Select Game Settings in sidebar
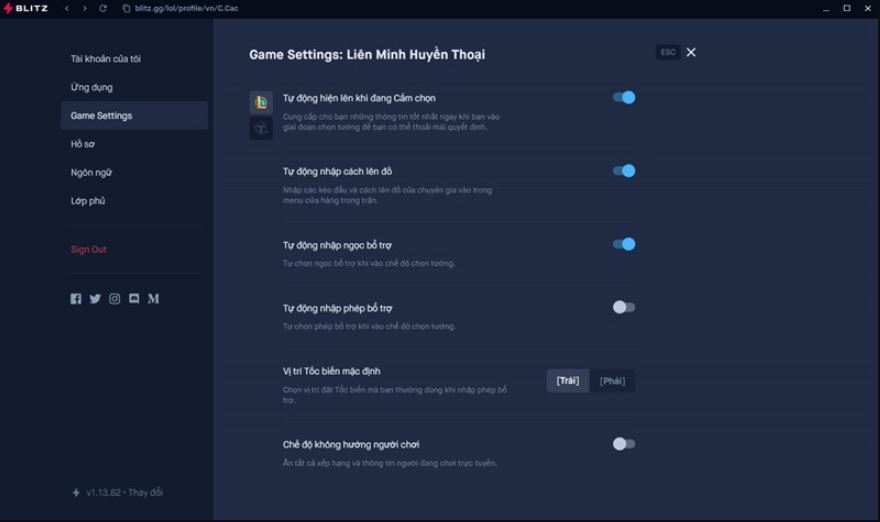 tap(134, 116)
